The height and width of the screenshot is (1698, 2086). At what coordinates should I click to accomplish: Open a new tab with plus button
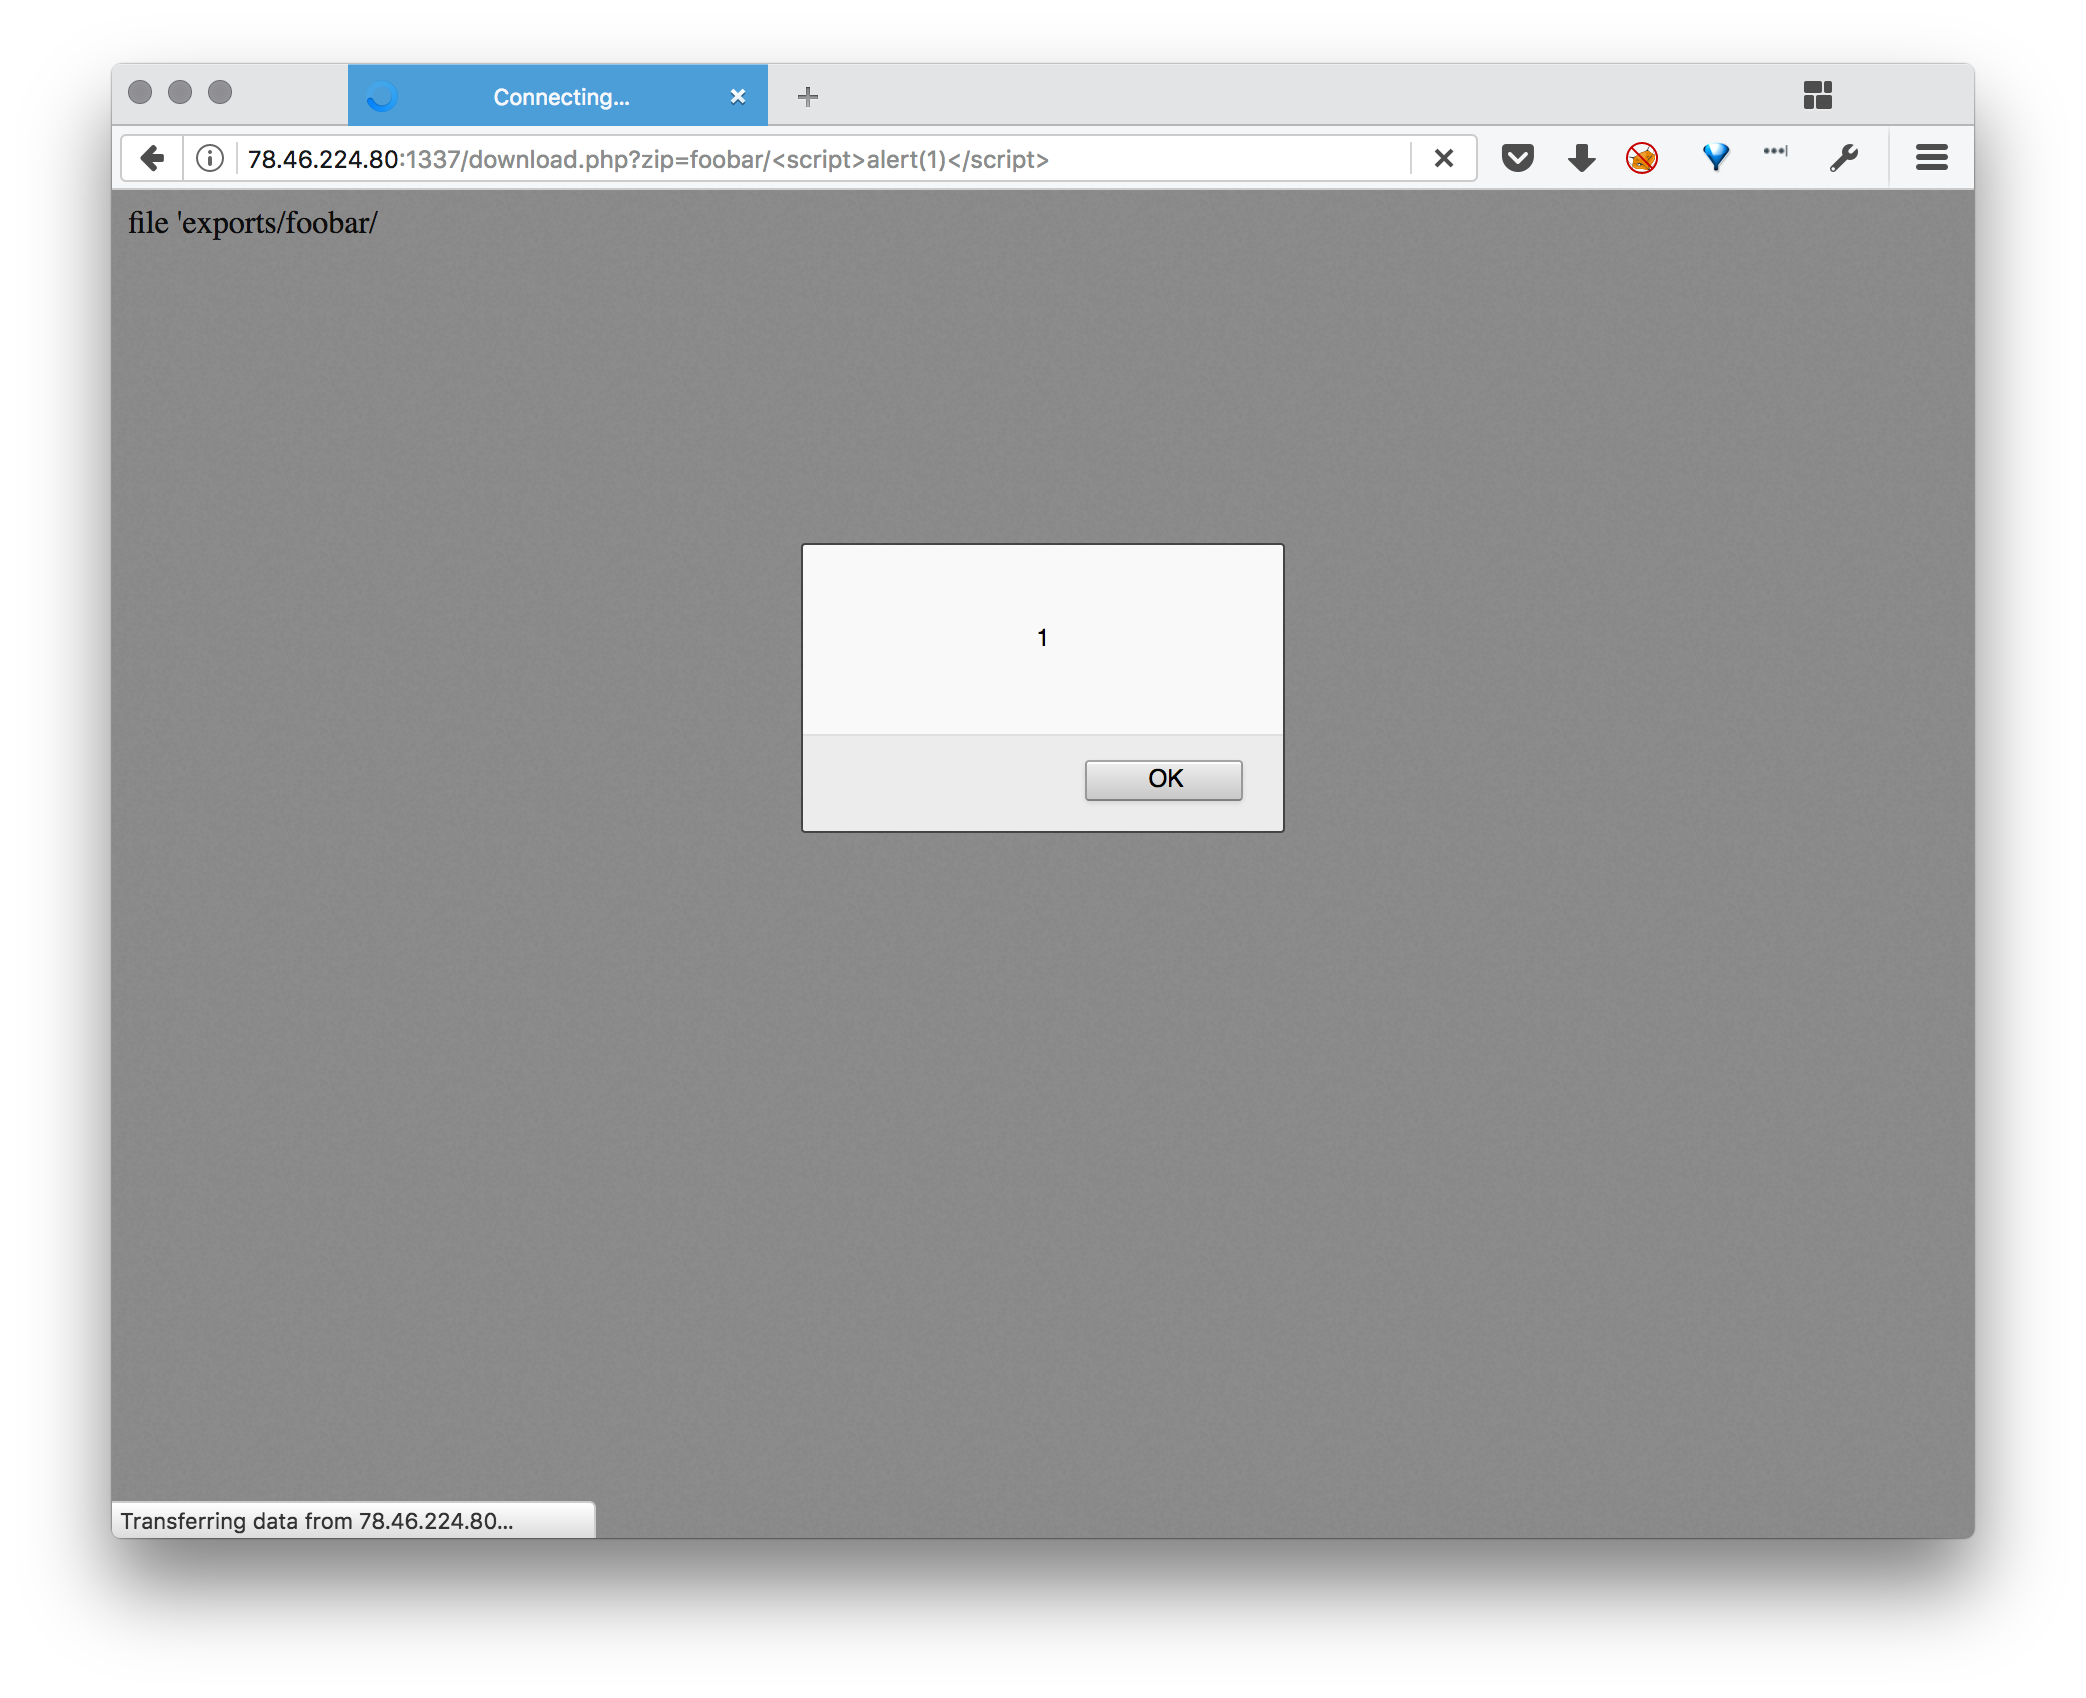(x=808, y=97)
